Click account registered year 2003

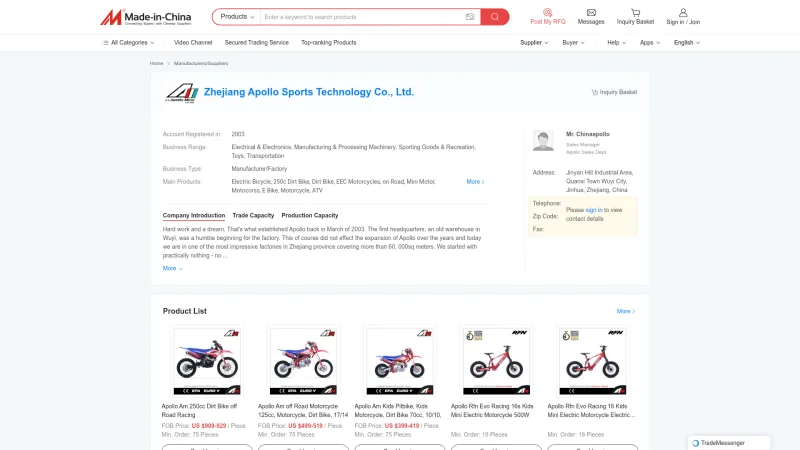[238, 134]
